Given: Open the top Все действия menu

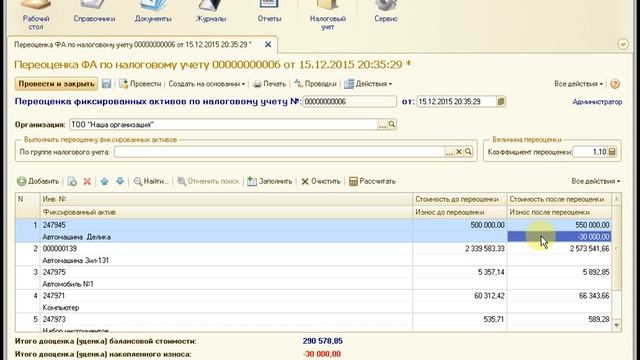Looking at the screenshot, I should click(578, 84).
